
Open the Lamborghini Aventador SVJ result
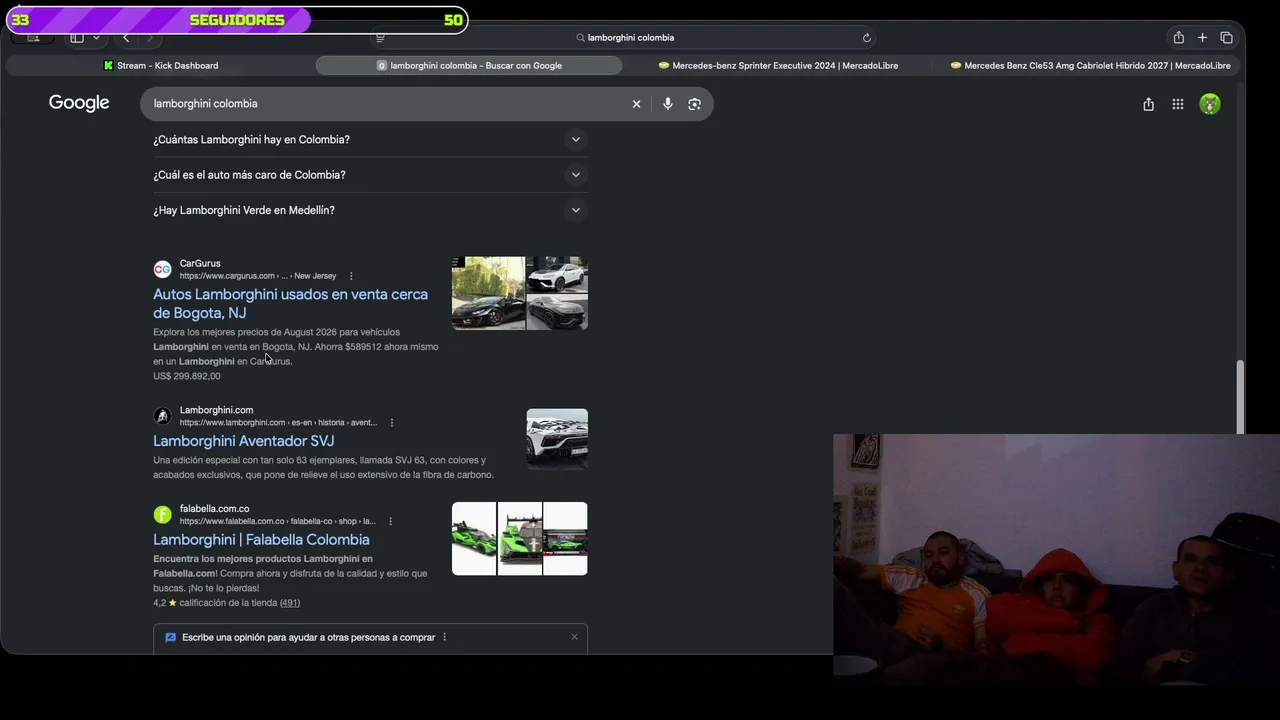[243, 441]
